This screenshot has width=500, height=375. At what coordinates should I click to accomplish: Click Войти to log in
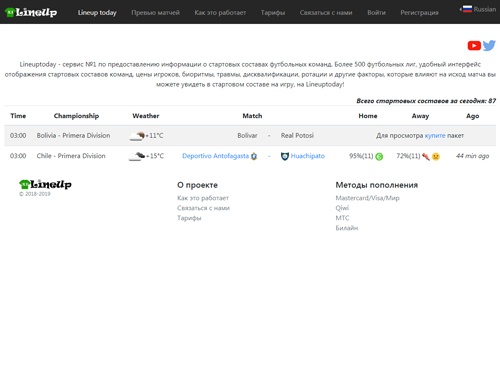[376, 13]
